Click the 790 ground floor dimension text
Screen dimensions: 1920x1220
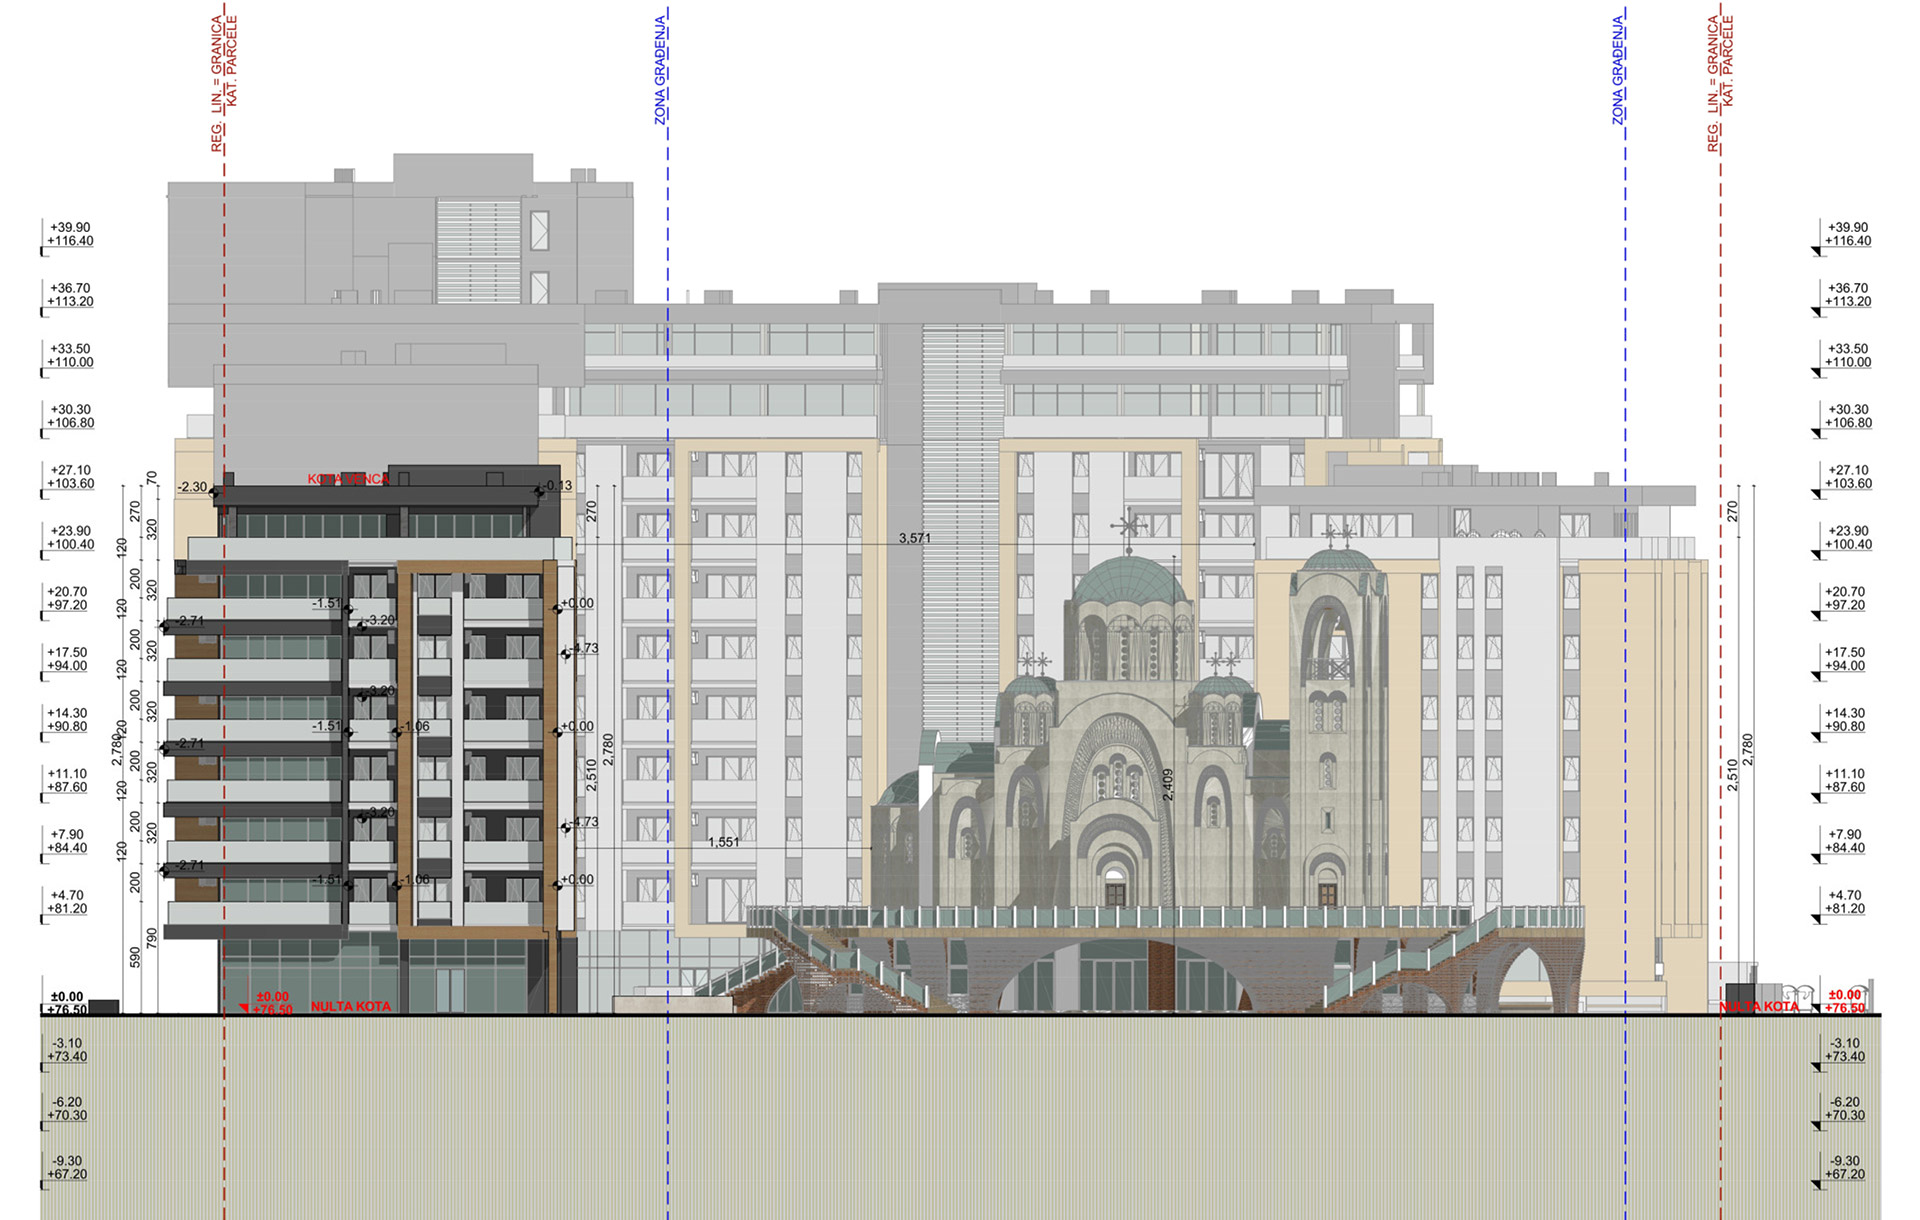pyautogui.click(x=152, y=938)
